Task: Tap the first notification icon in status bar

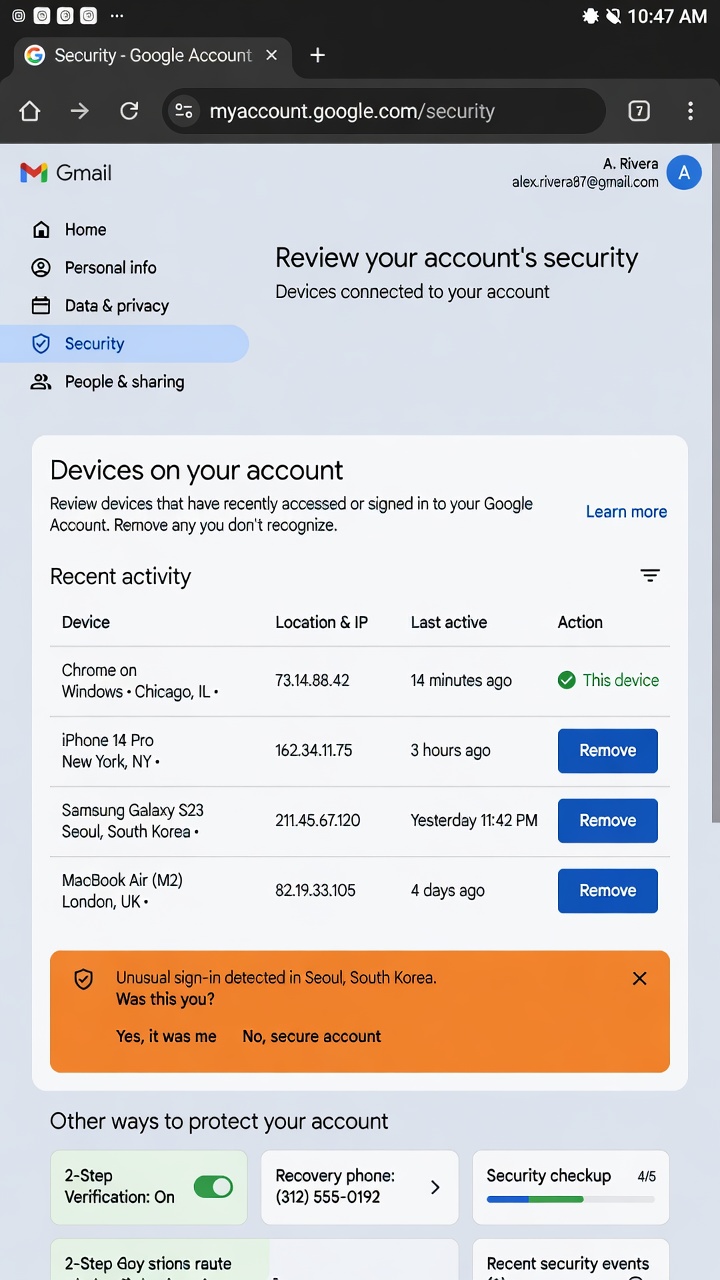Action: (x=18, y=16)
